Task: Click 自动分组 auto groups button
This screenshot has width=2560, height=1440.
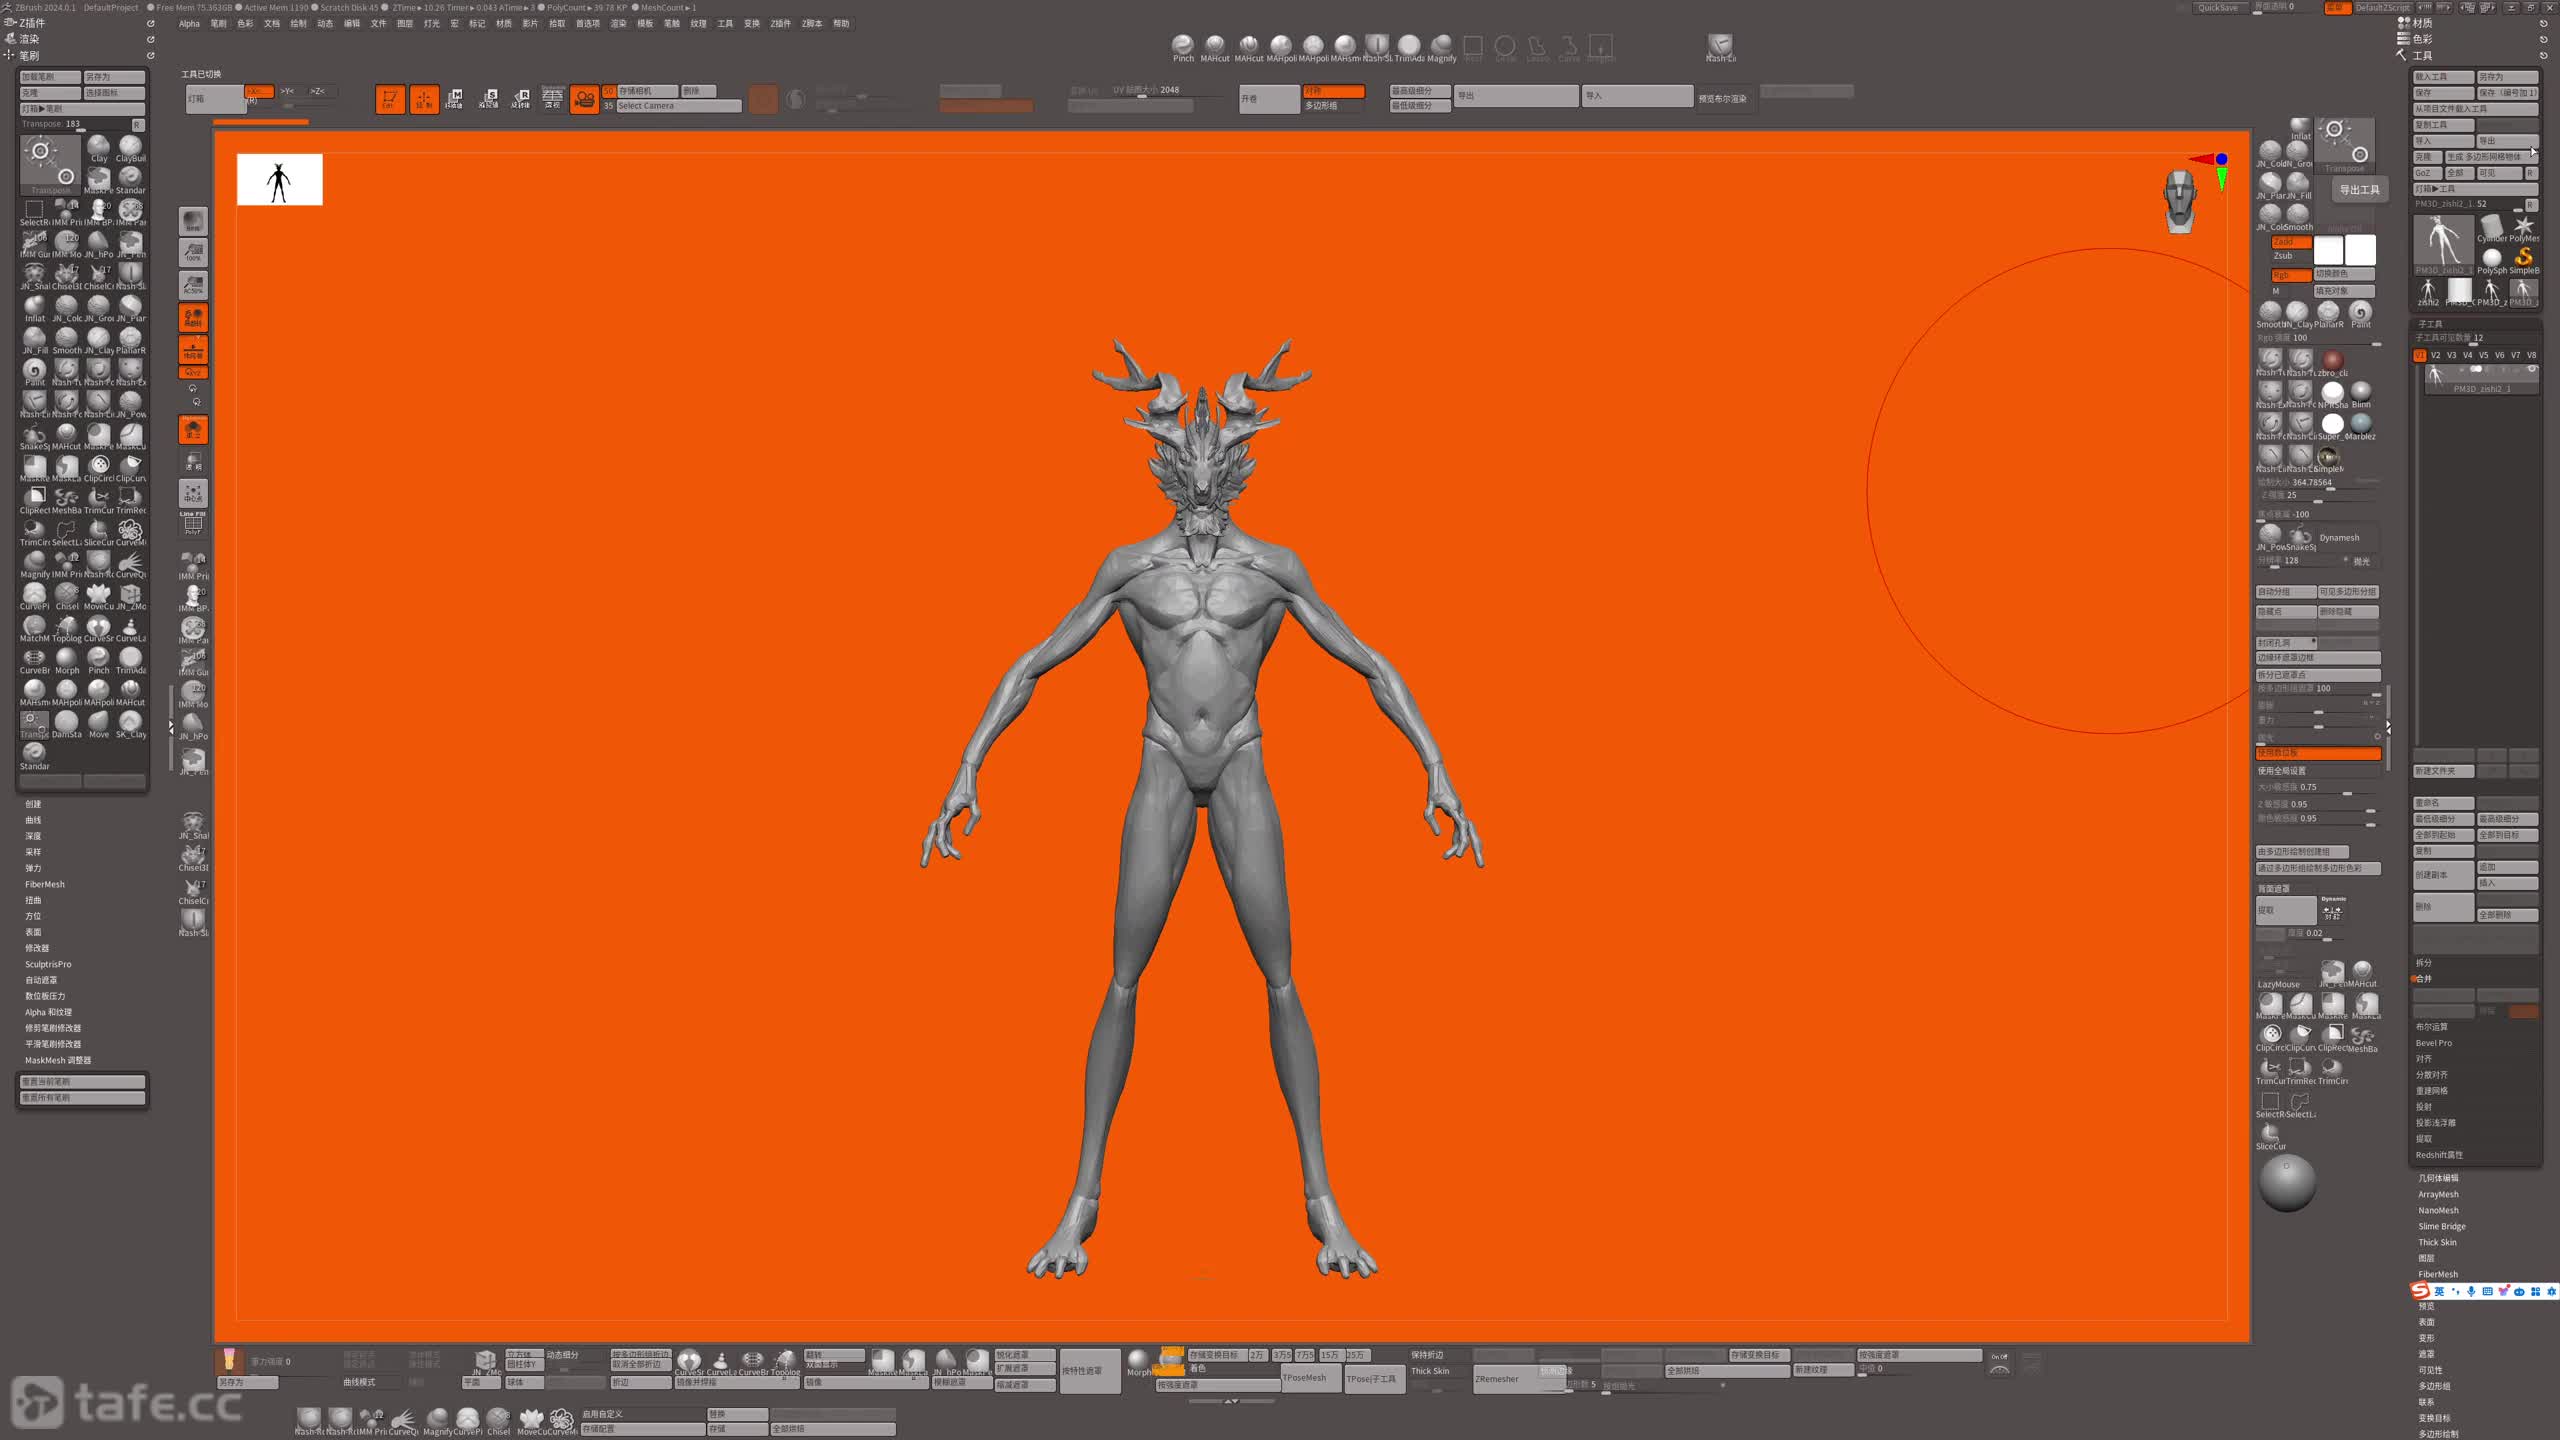Action: tap(2286, 592)
